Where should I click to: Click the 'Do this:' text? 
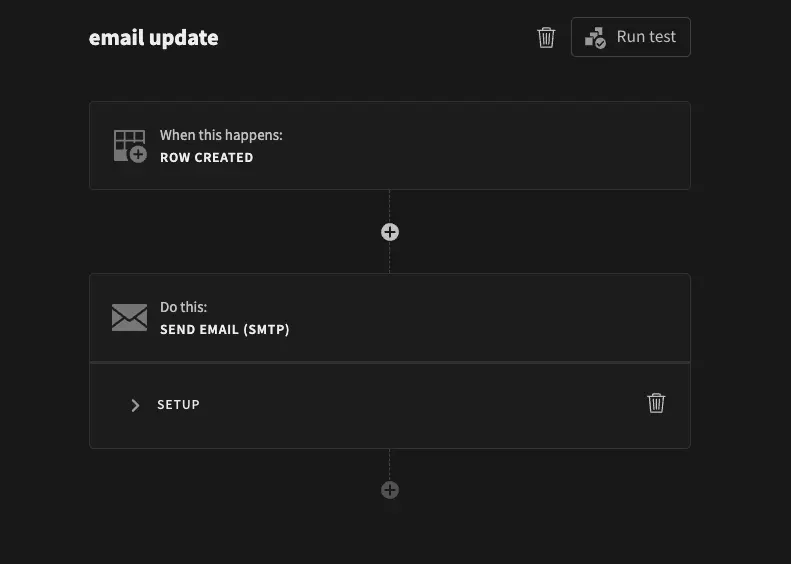pyautogui.click(x=183, y=307)
